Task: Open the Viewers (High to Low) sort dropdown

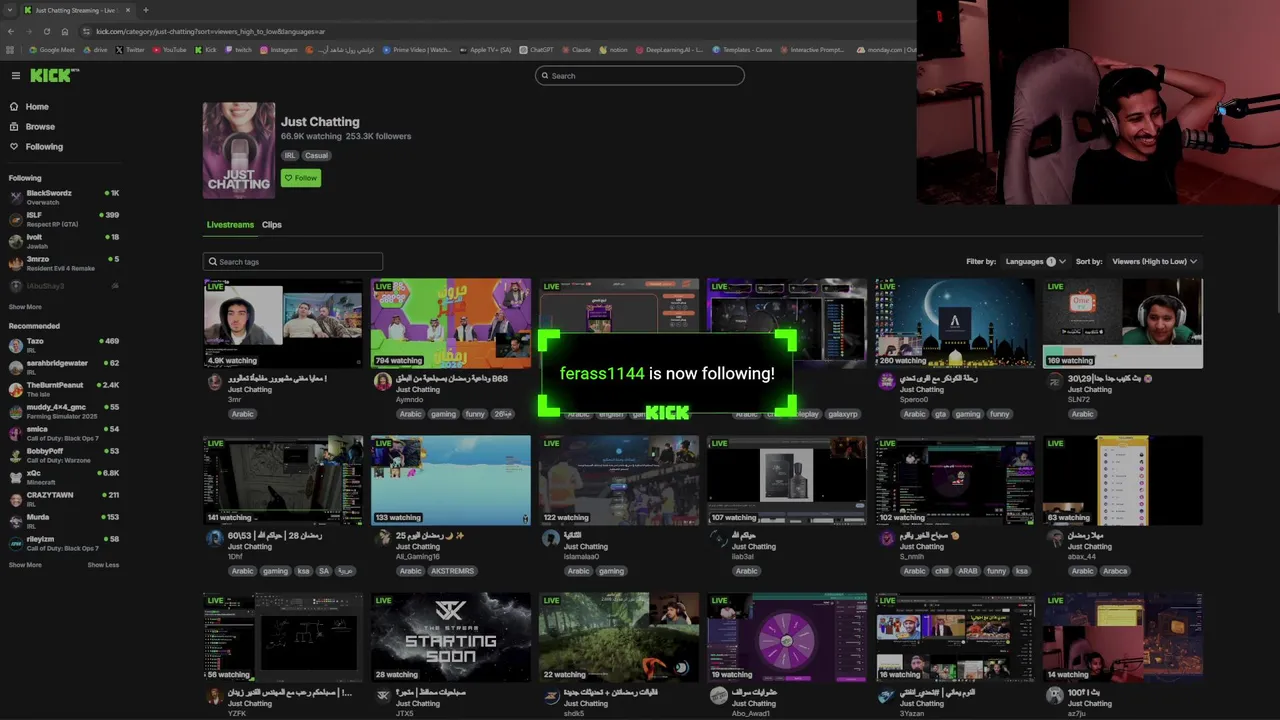Action: 1154,261
